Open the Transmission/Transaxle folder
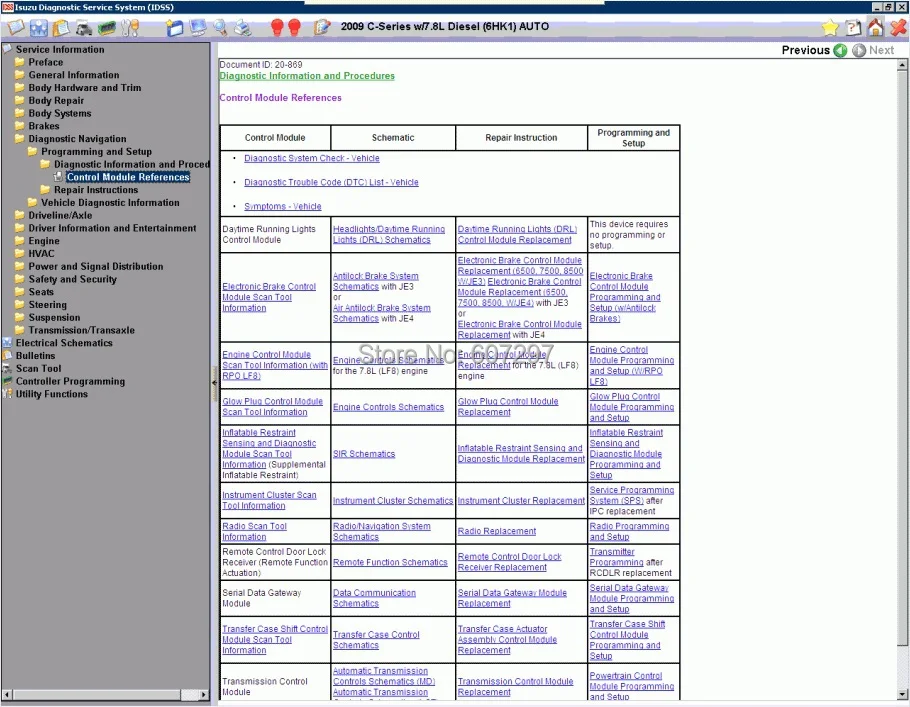The image size is (910, 707). click(x=81, y=330)
